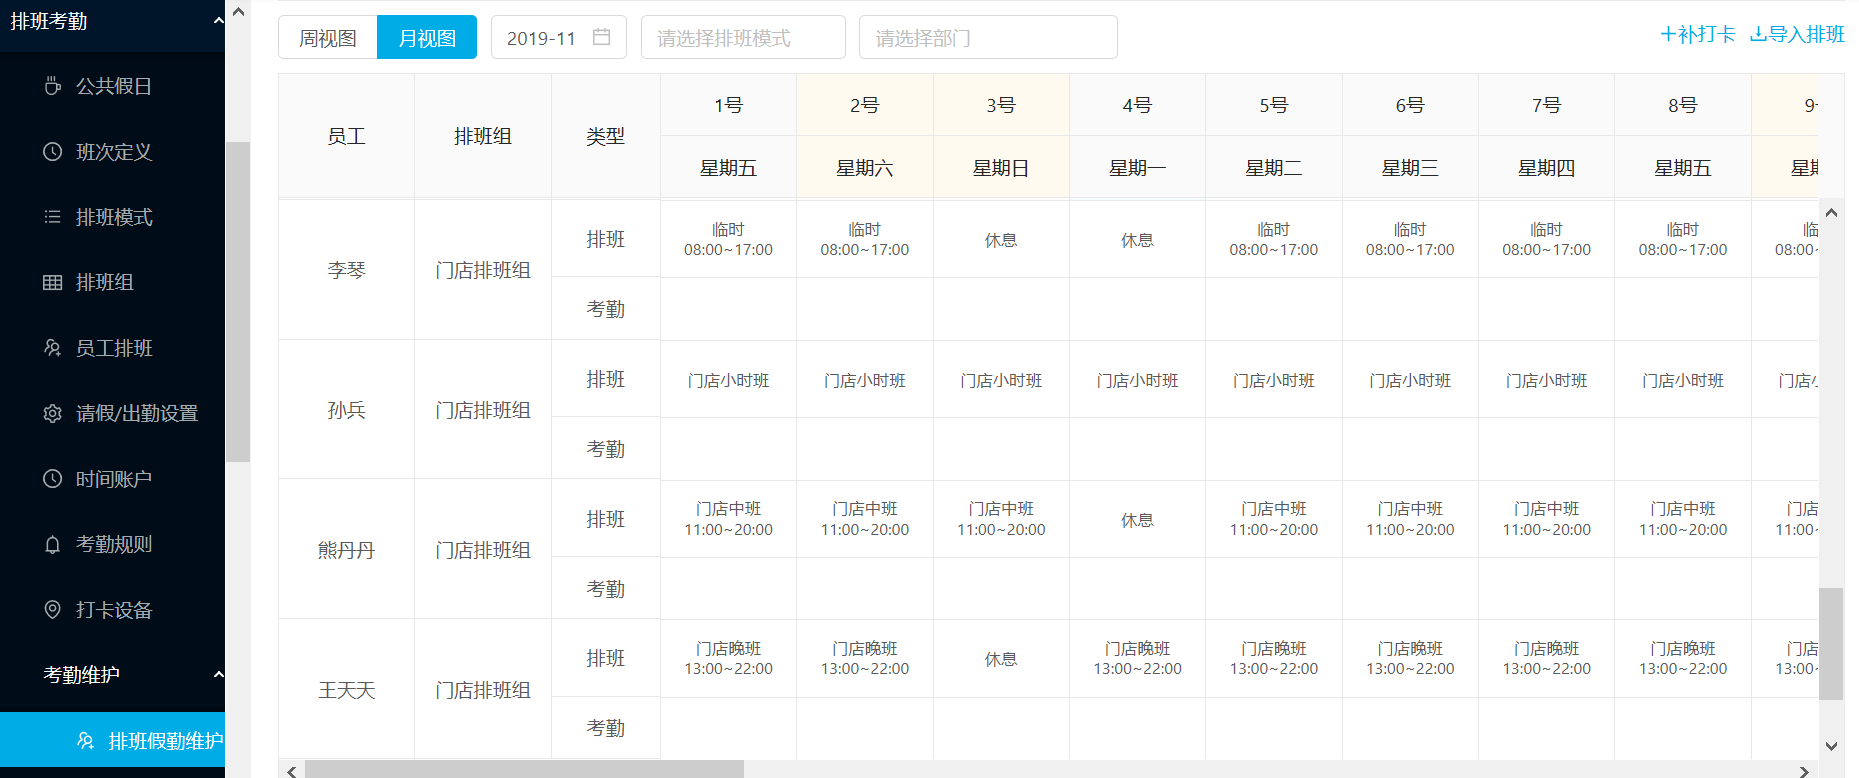The width and height of the screenshot is (1859, 778).
Task: Click 李琴 临时 shift on 7号
Action: (1547, 240)
